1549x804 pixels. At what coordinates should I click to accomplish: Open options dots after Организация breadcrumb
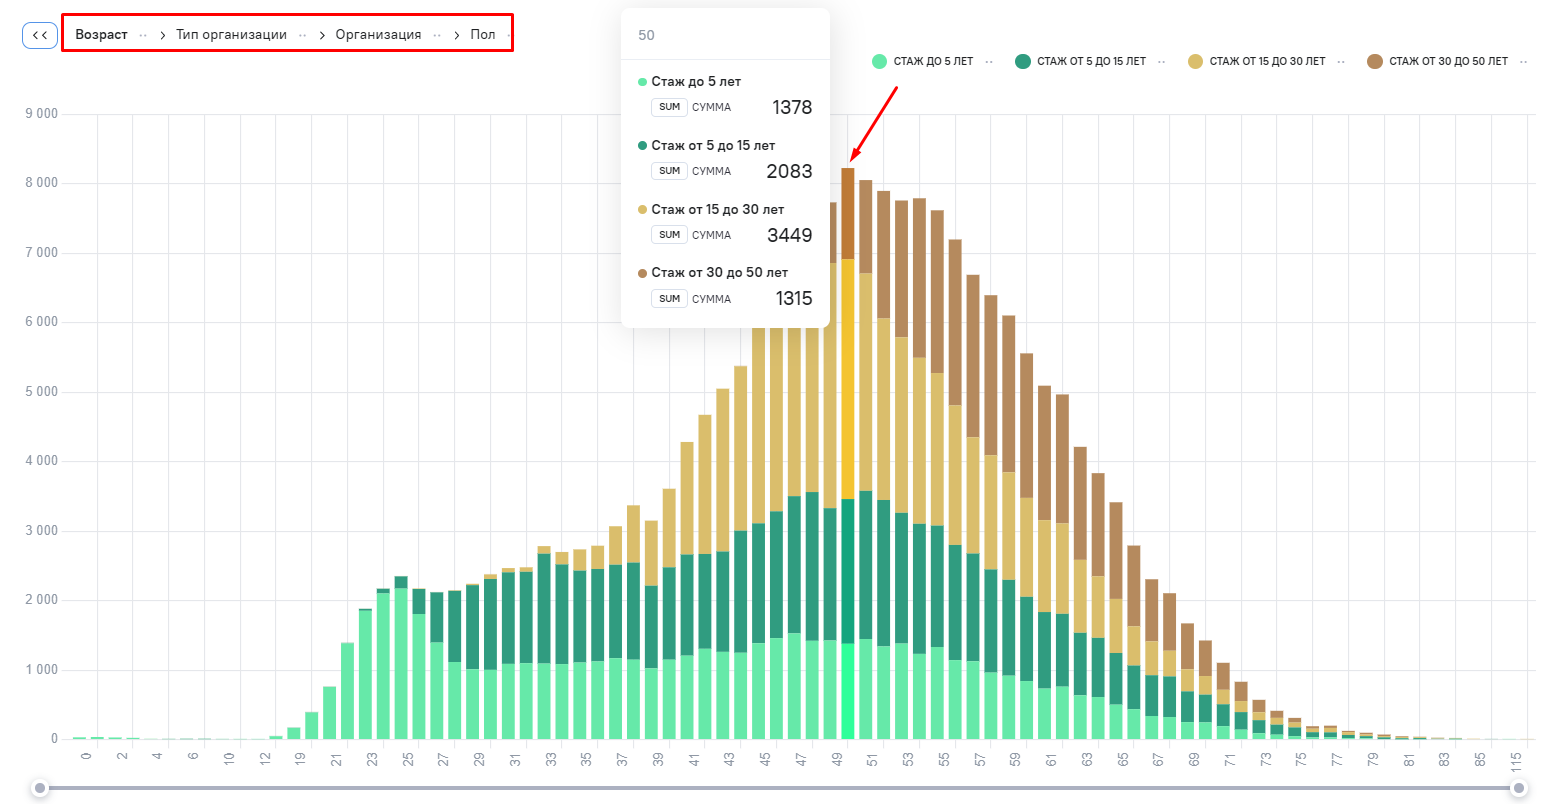pyautogui.click(x=437, y=35)
